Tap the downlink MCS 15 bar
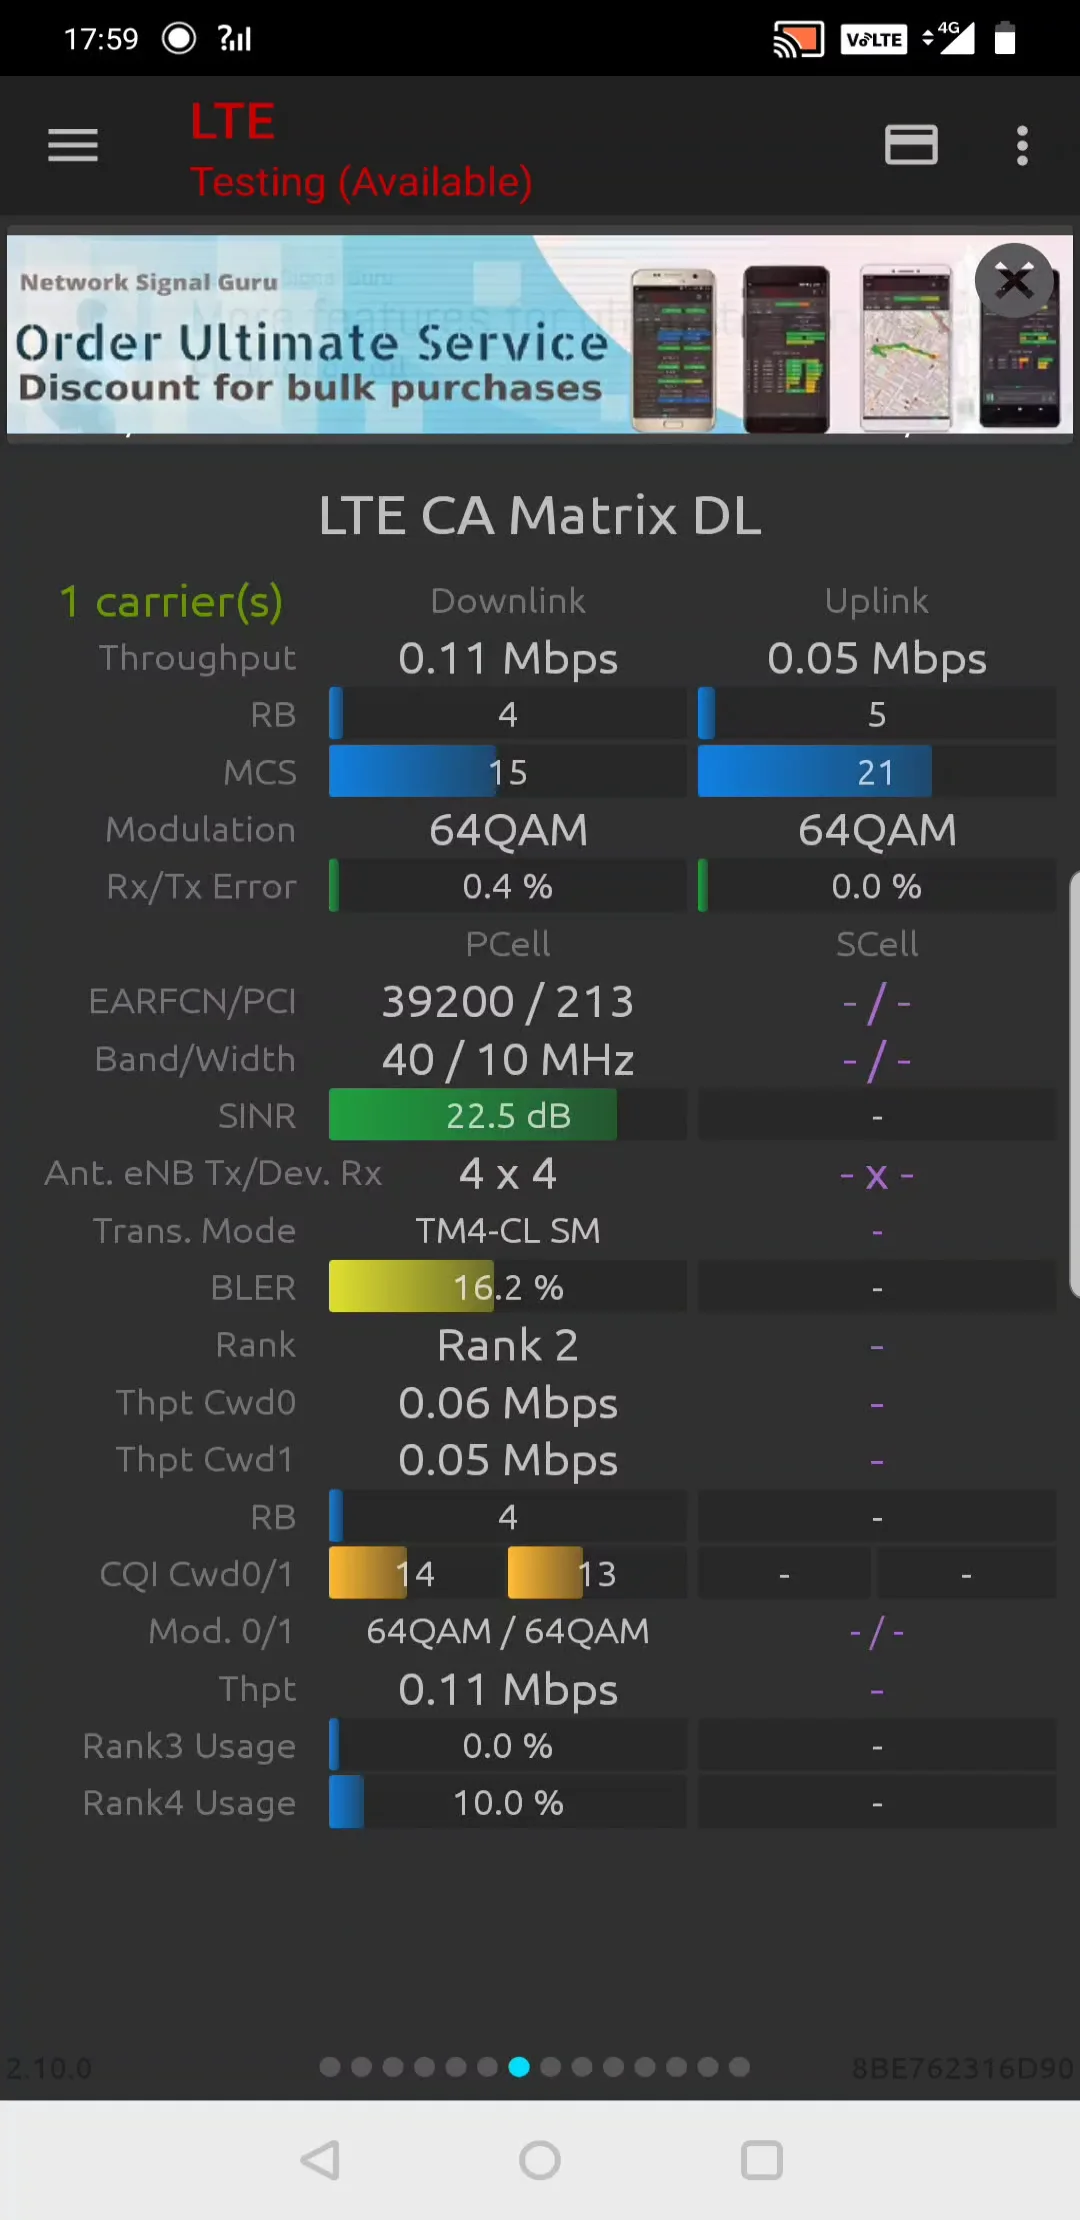Viewport: 1080px width, 2220px height. (x=507, y=771)
